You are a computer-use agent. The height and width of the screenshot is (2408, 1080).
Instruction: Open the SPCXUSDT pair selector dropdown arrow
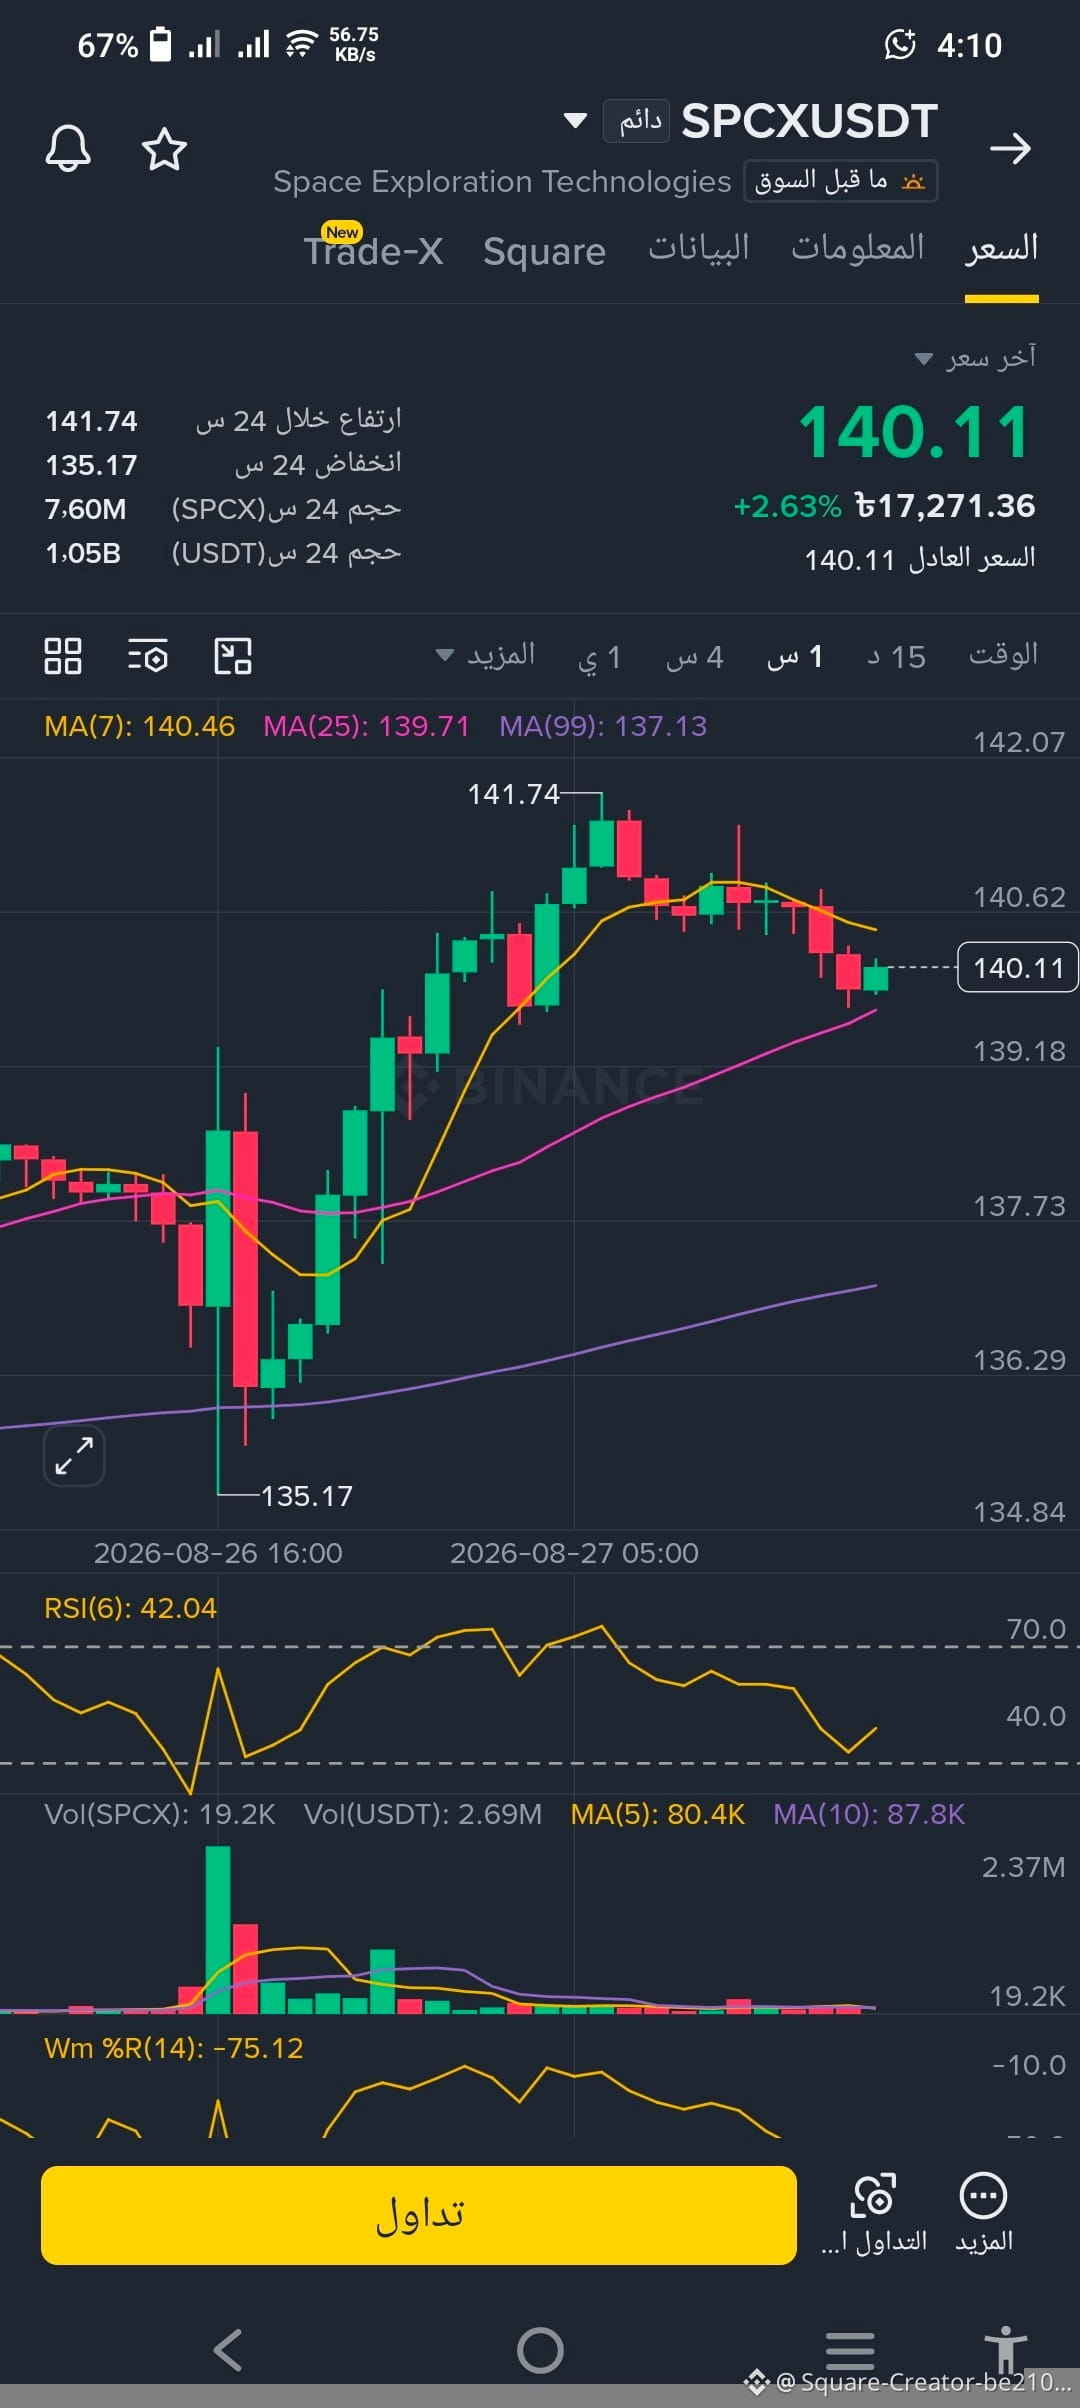[575, 121]
